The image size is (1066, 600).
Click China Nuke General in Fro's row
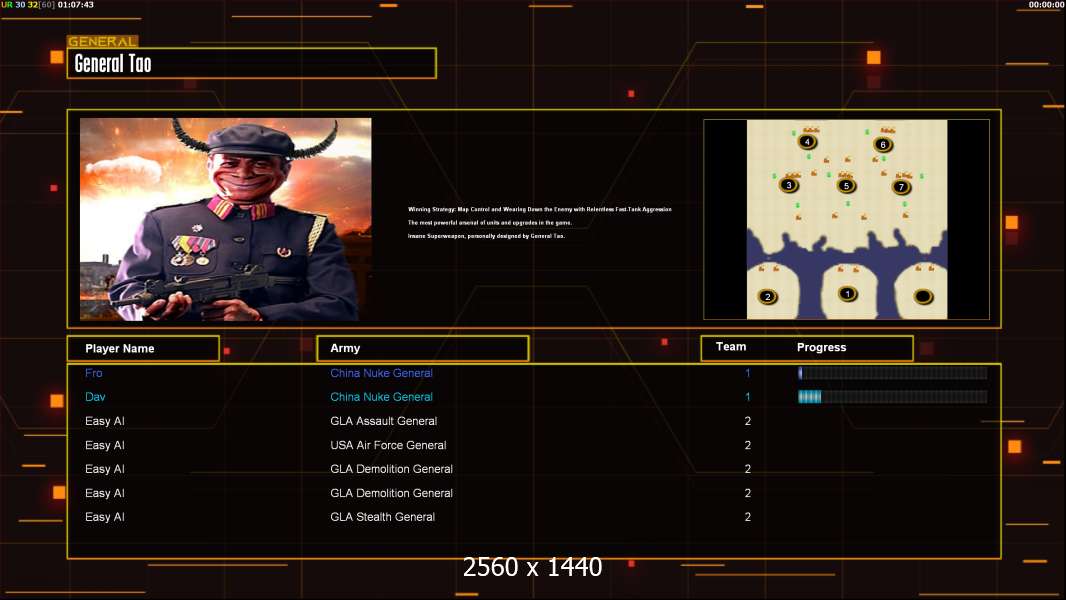click(x=381, y=373)
